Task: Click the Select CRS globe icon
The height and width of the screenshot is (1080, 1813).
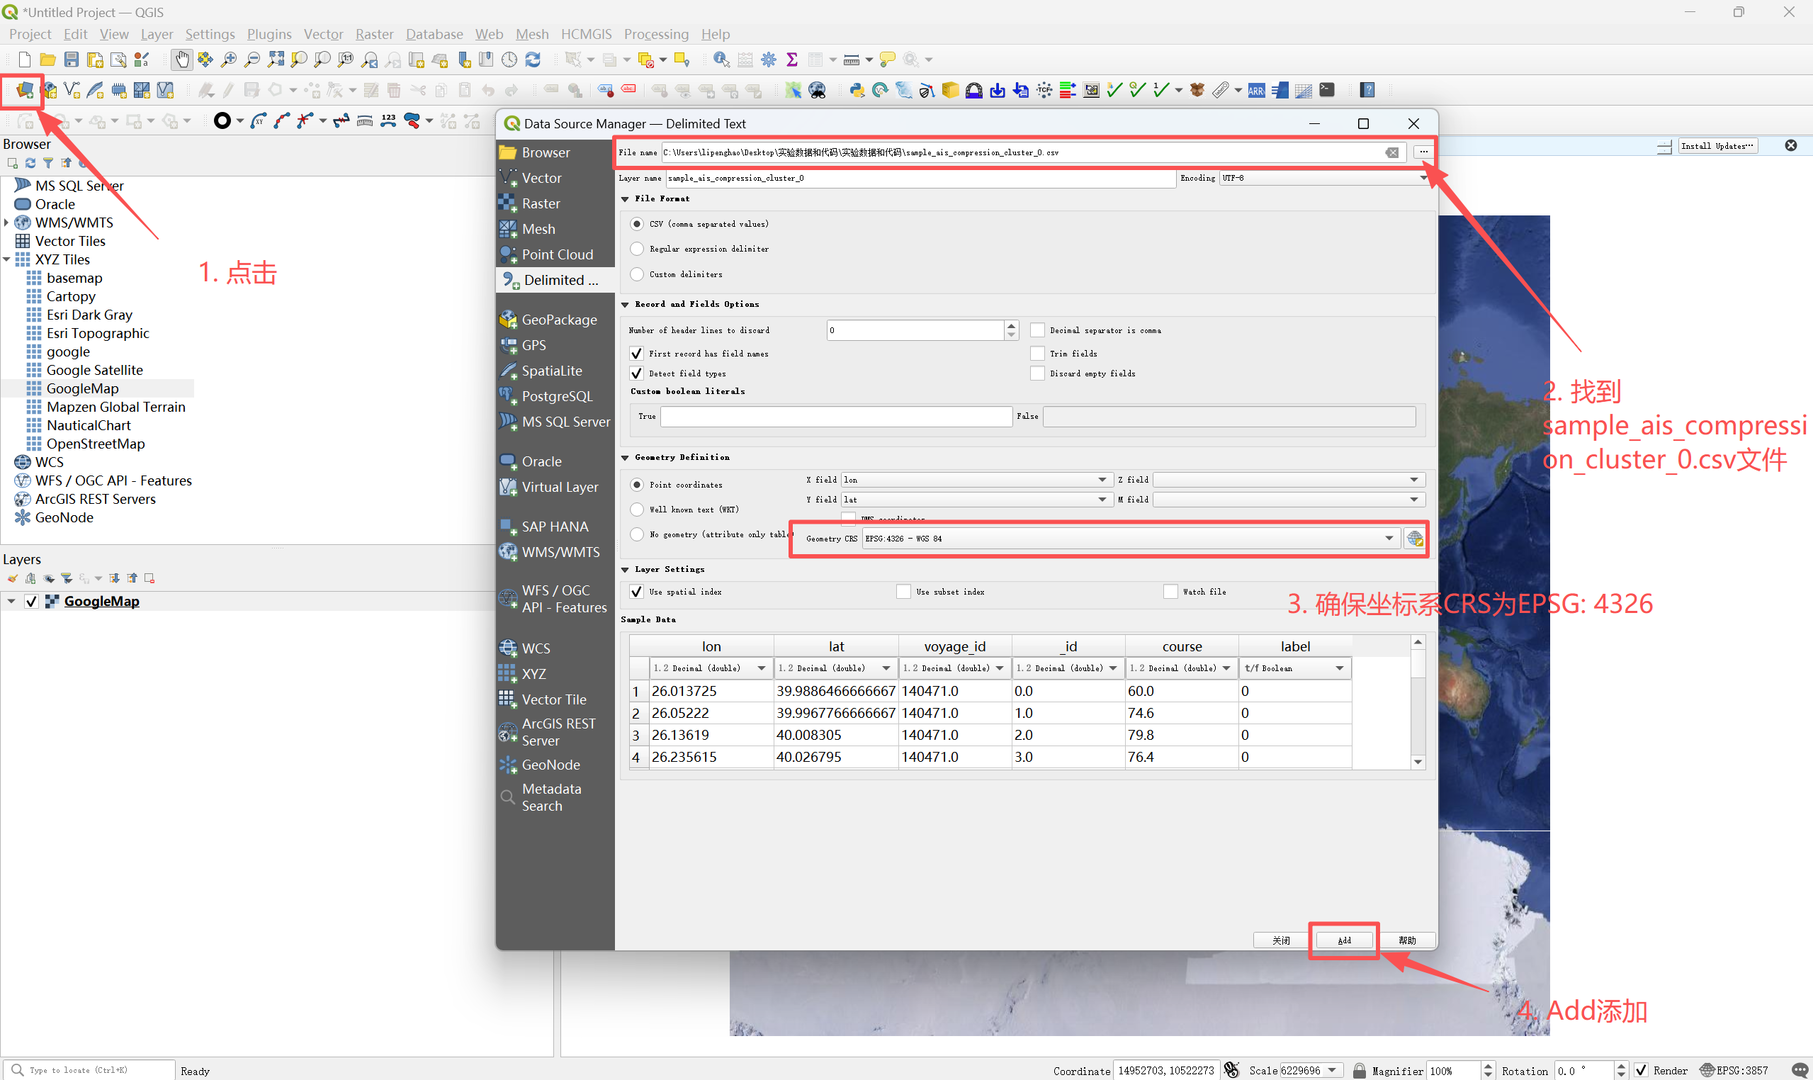Action: [x=1414, y=539]
